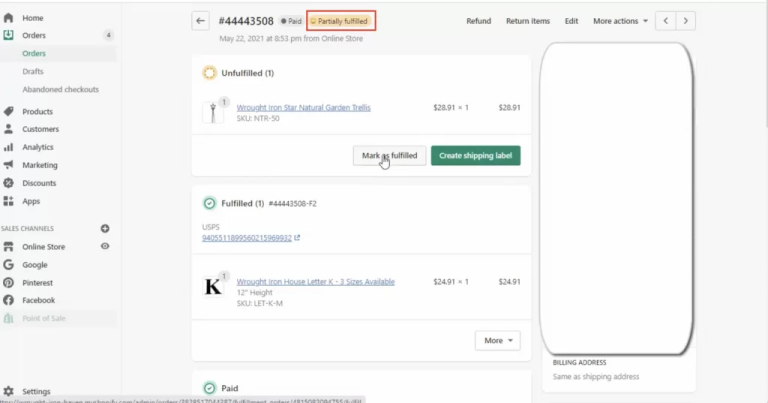Open the external USPS tracking link icon
The image size is (768, 403).
tap(297, 238)
